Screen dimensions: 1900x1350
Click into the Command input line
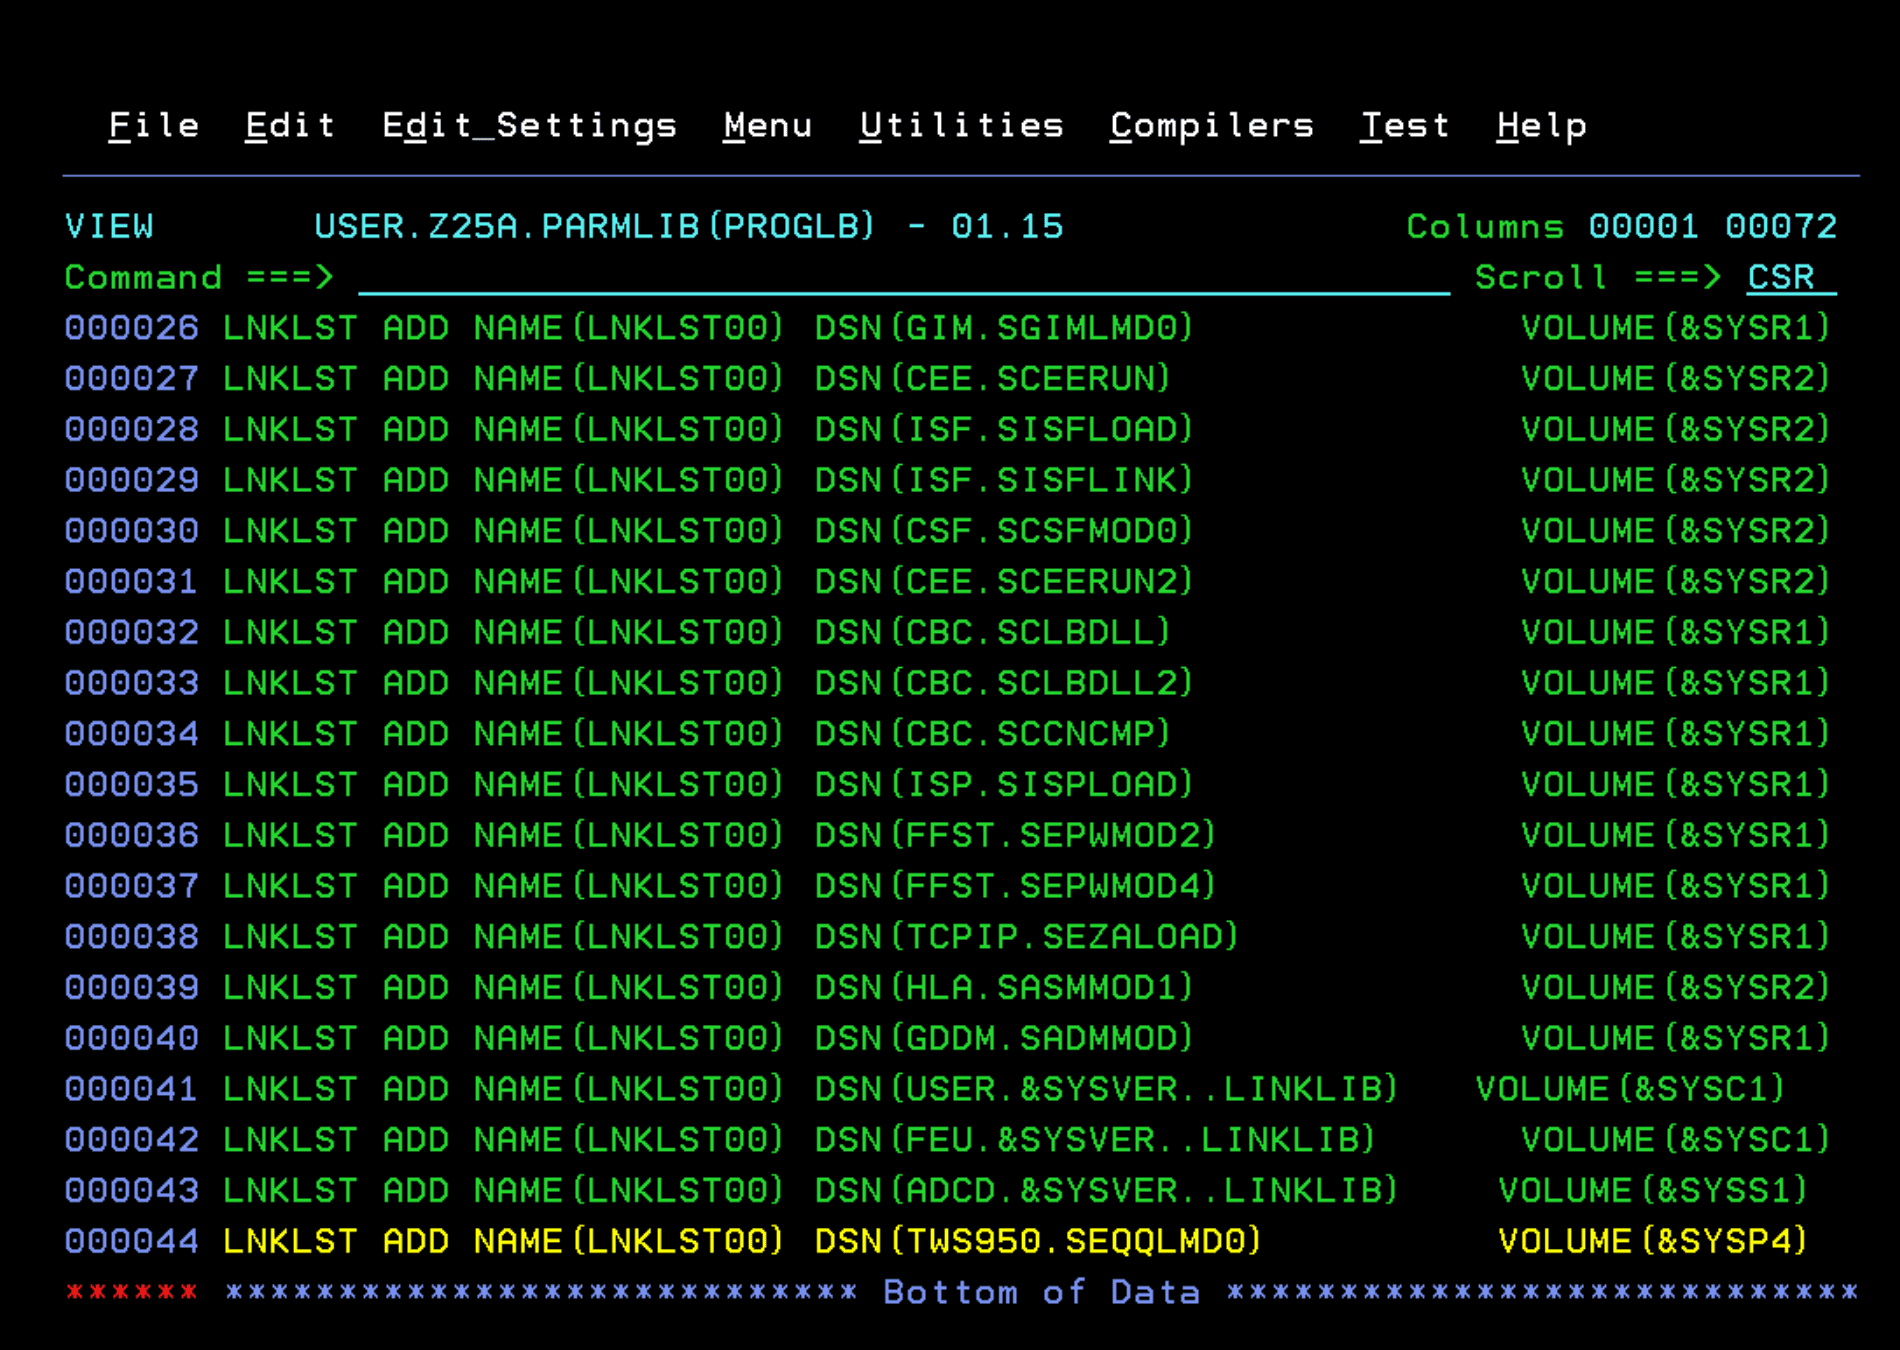click(x=900, y=278)
